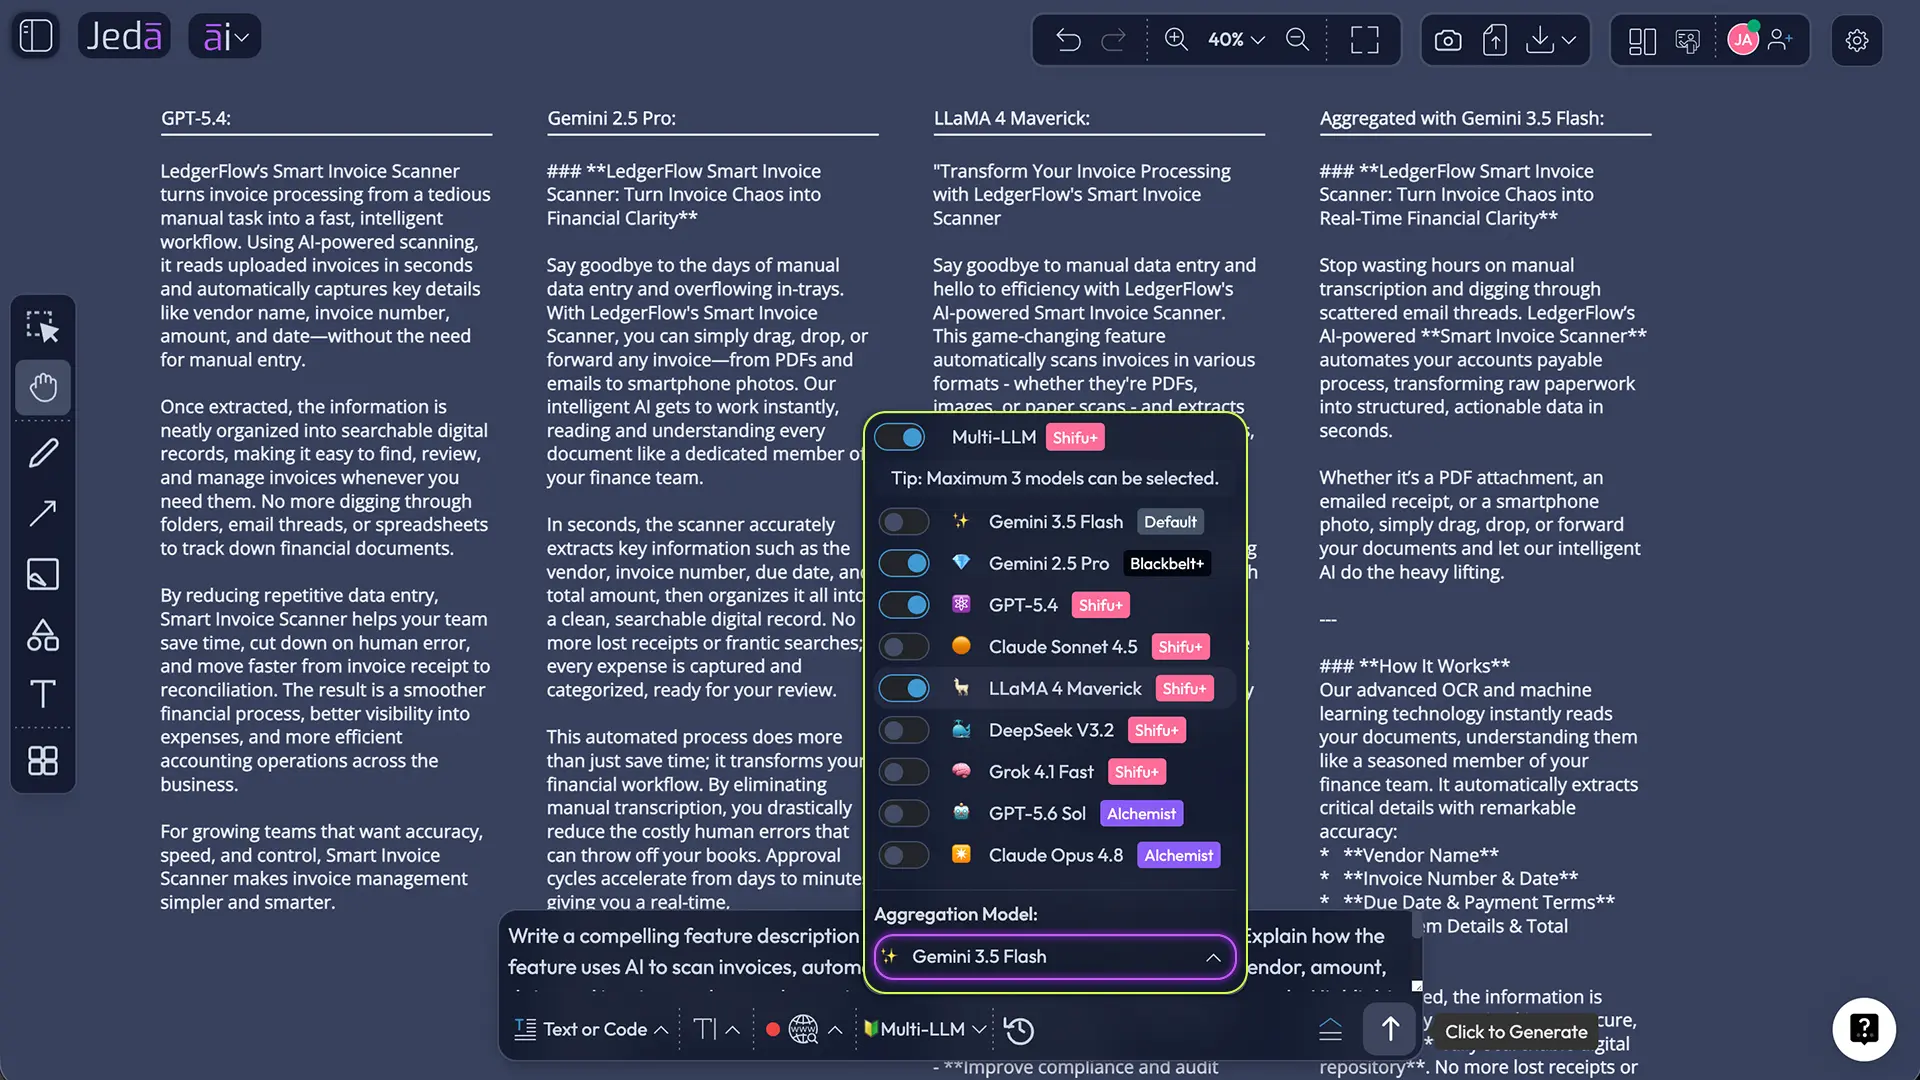Take a canvas screenshot with the camera icon
This screenshot has width=1920, height=1080.
(x=1448, y=40)
